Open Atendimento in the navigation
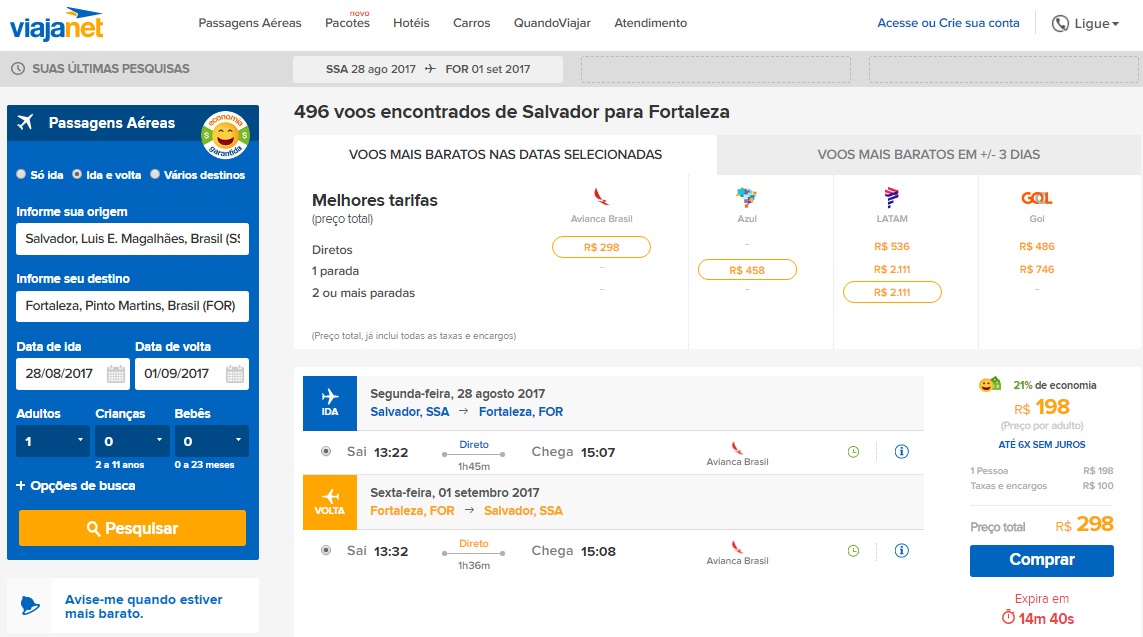The width and height of the screenshot is (1143, 637). (x=650, y=23)
